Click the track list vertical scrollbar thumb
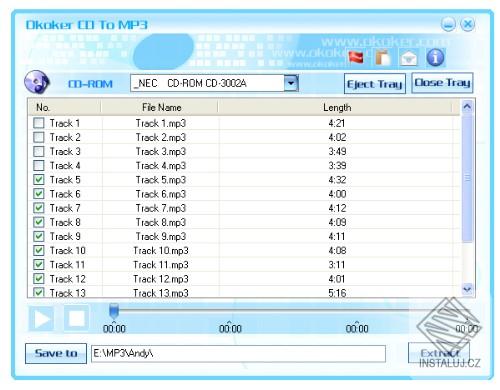The image size is (500, 390). point(467,178)
